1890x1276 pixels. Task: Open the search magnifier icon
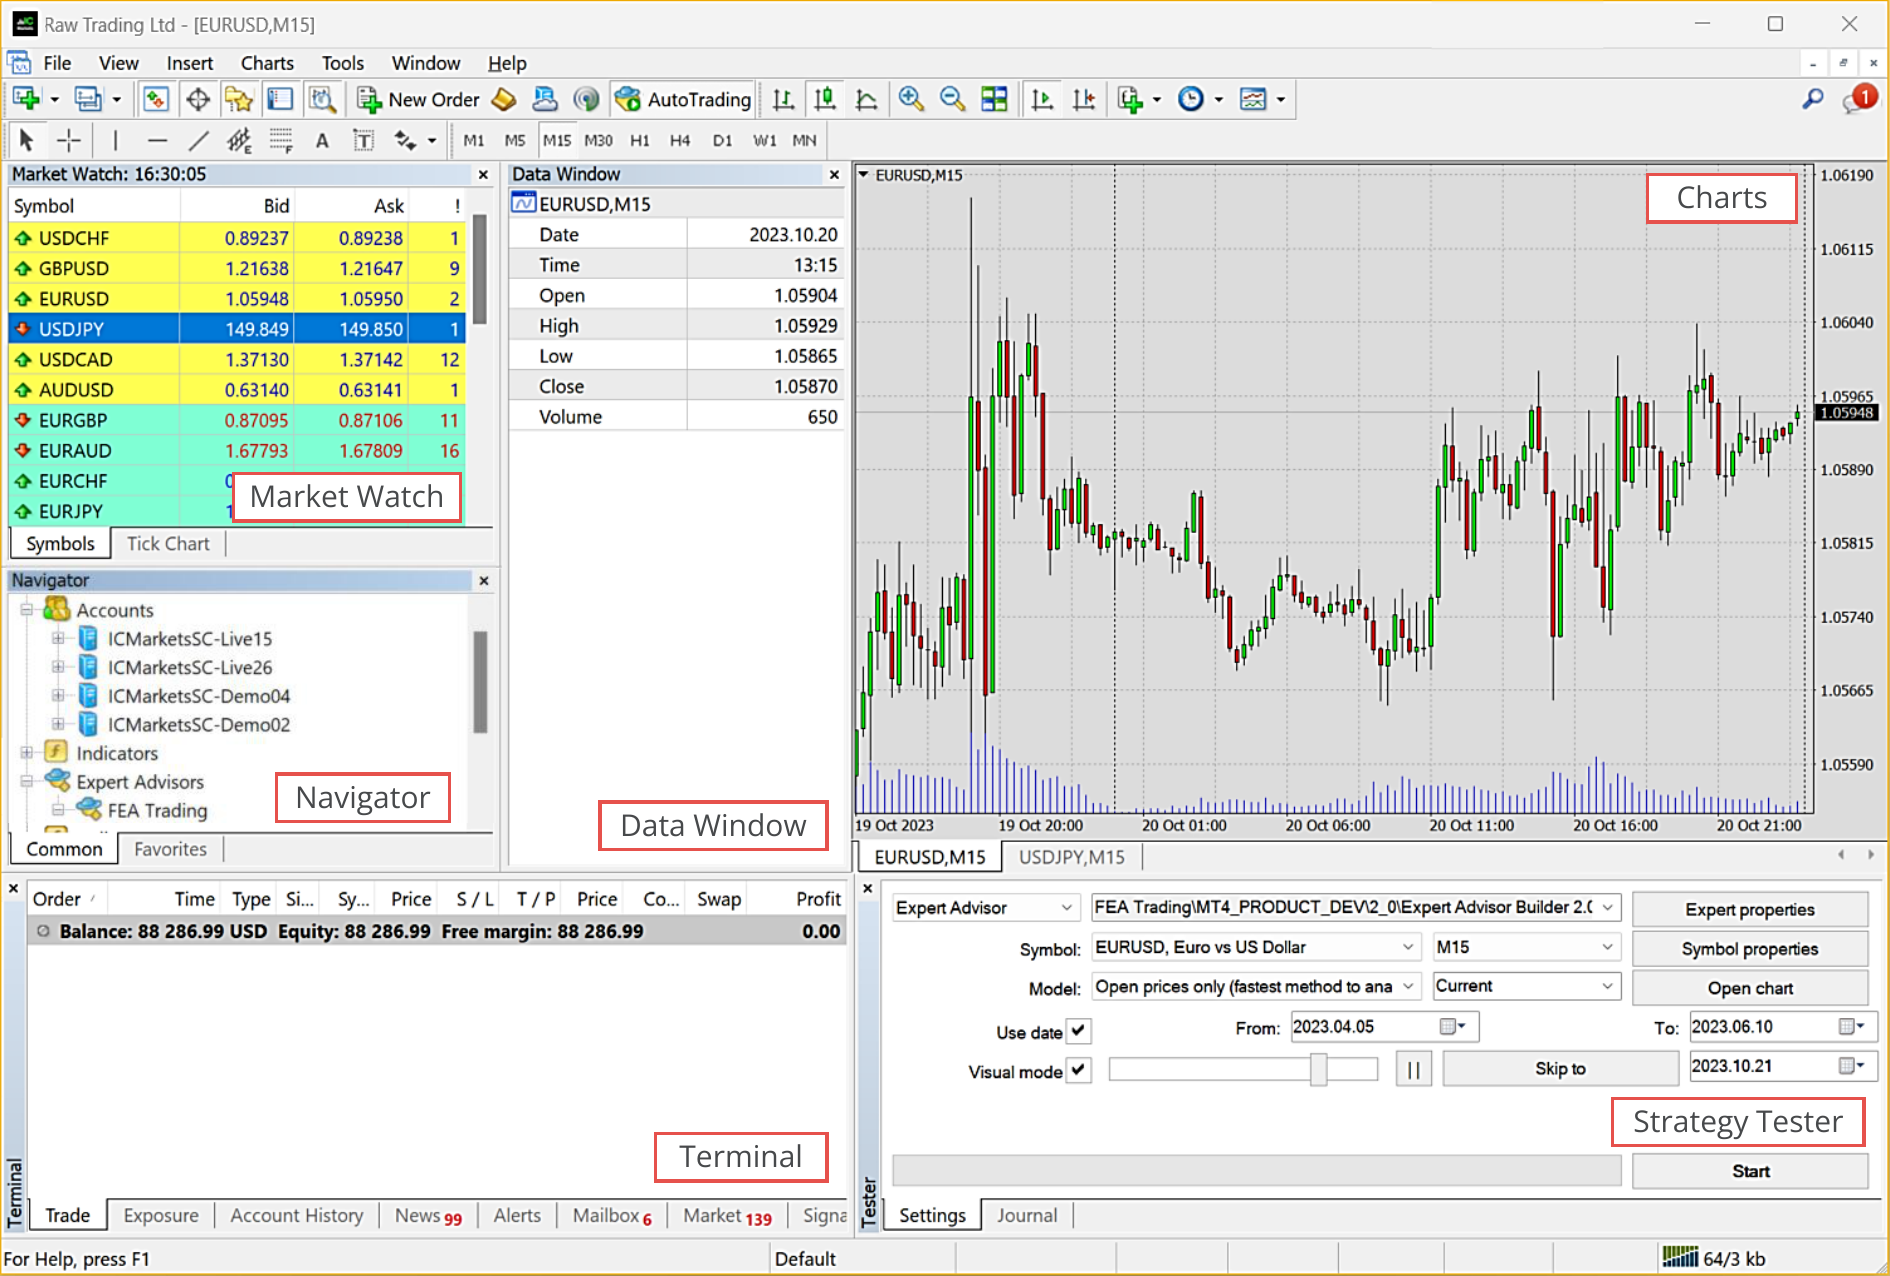pyautogui.click(x=1812, y=99)
